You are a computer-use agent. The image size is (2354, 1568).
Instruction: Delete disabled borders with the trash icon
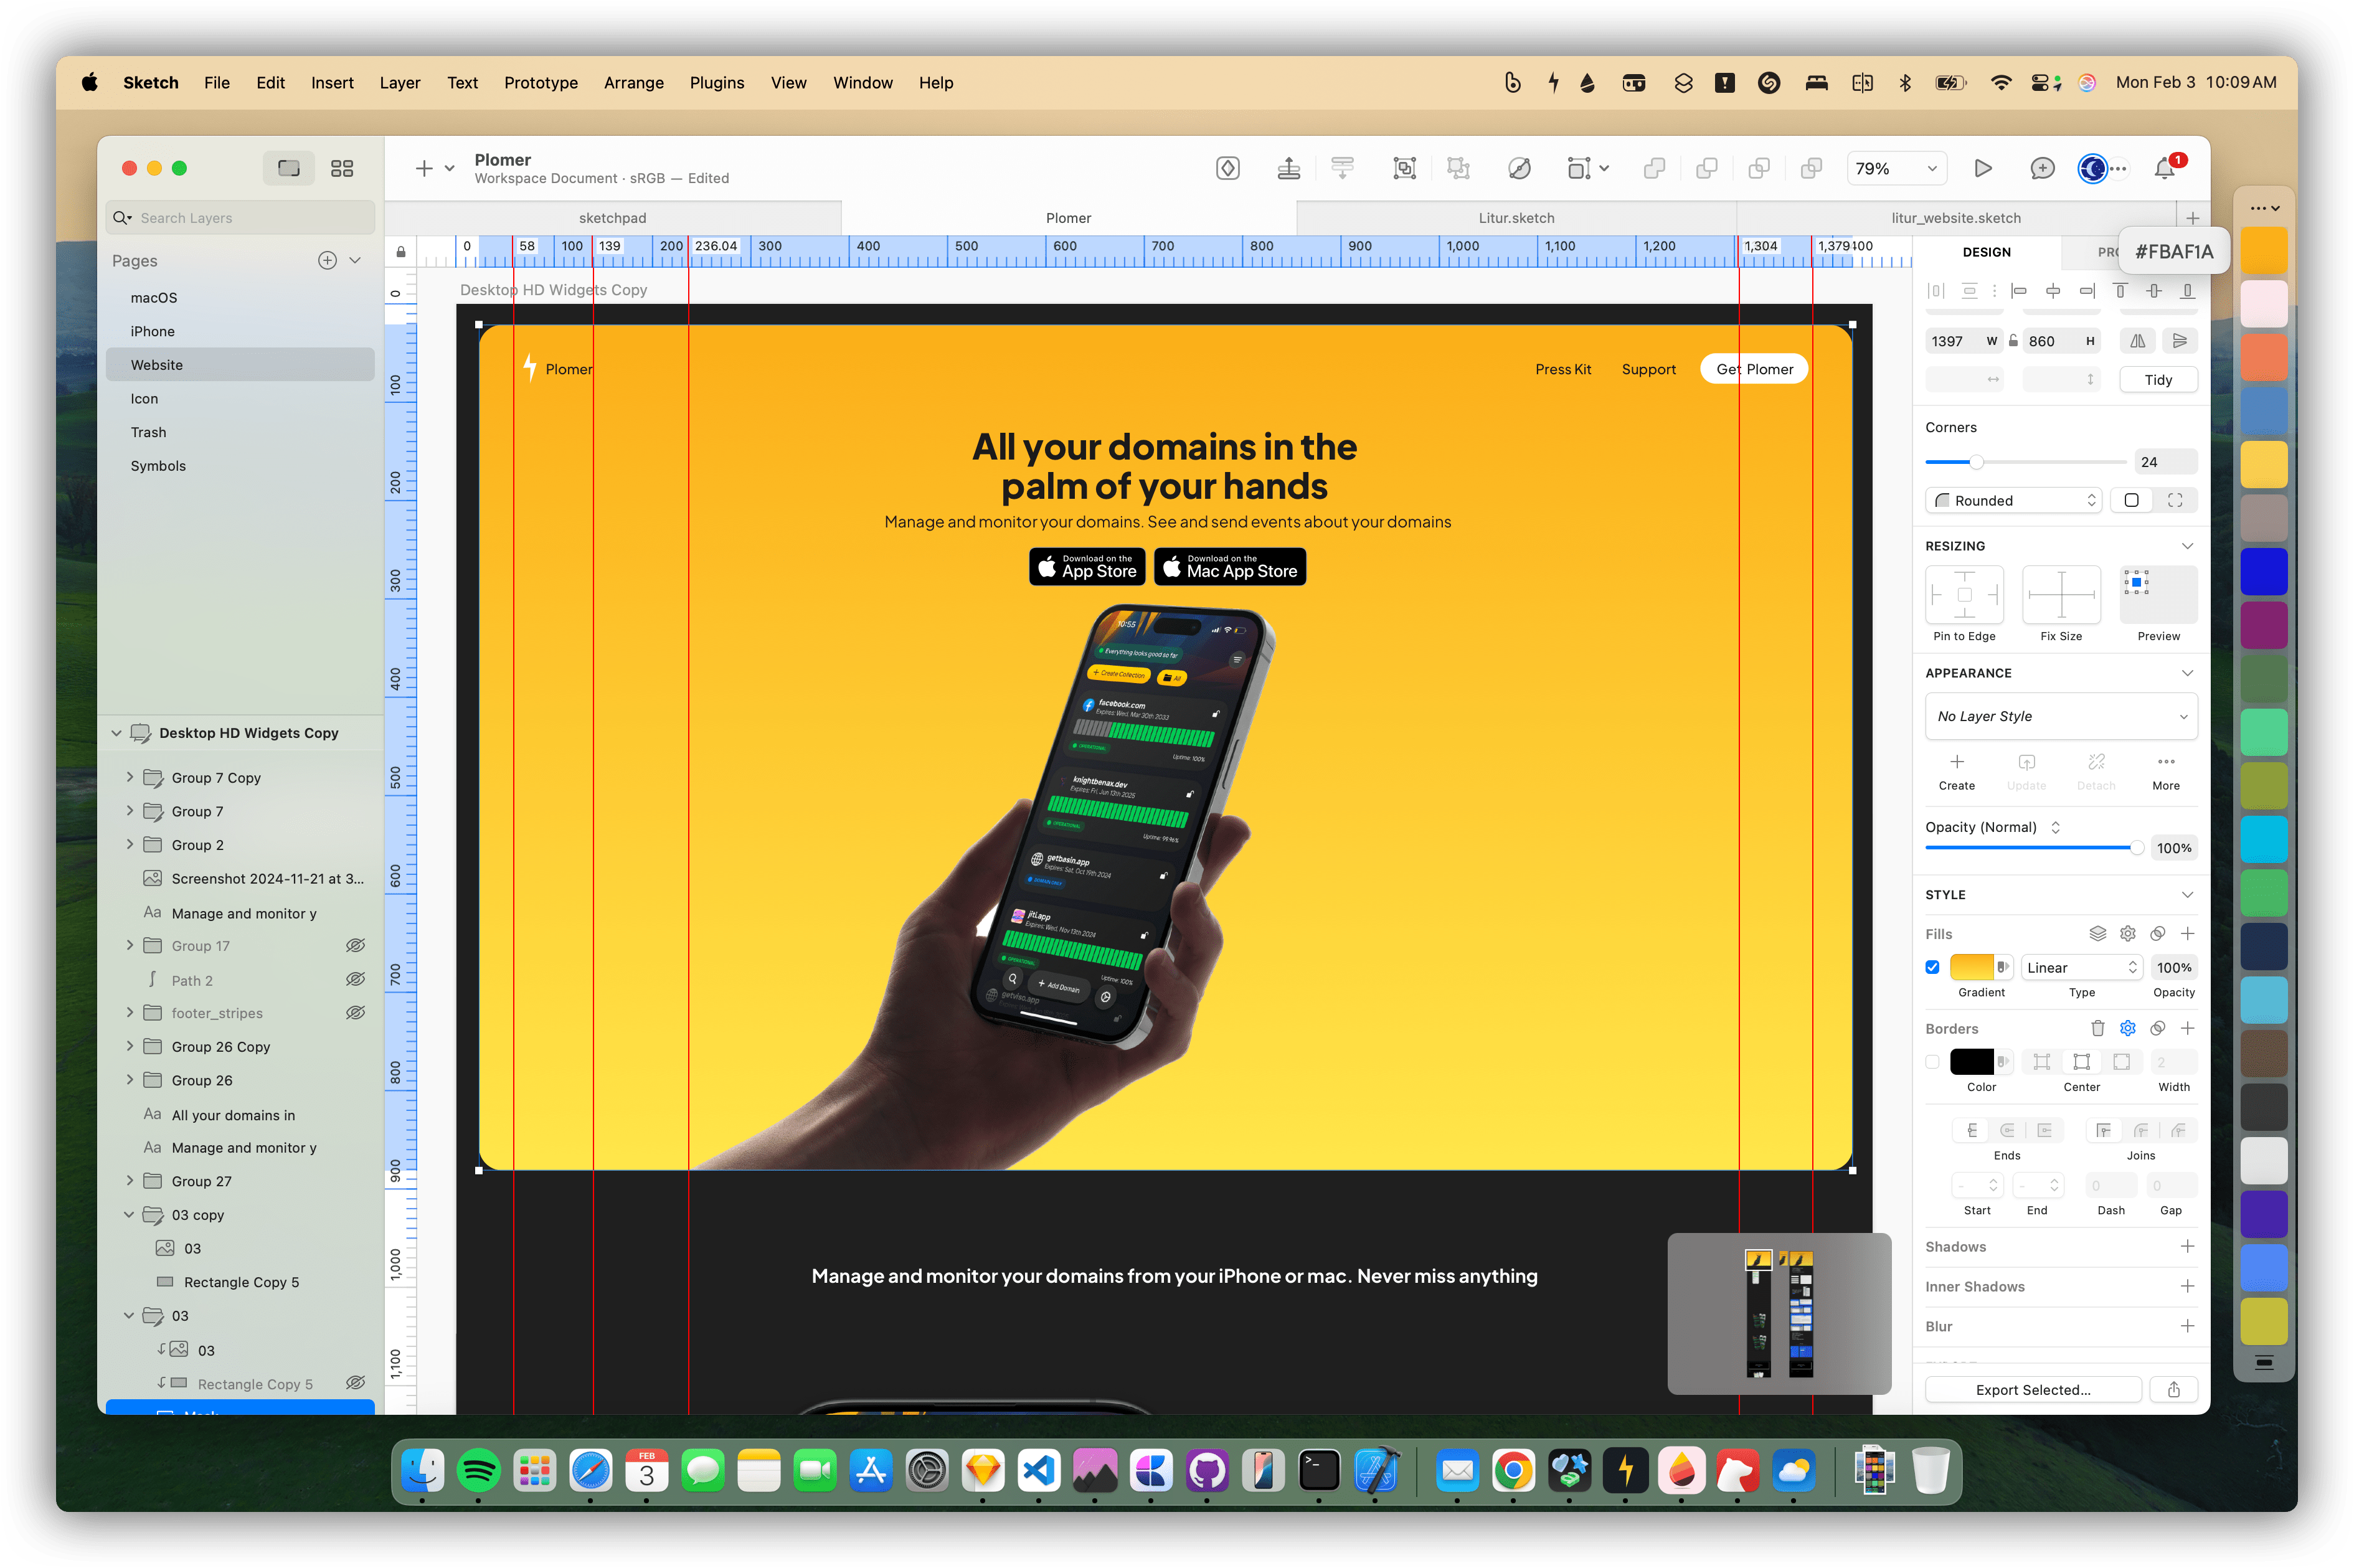click(2097, 1028)
